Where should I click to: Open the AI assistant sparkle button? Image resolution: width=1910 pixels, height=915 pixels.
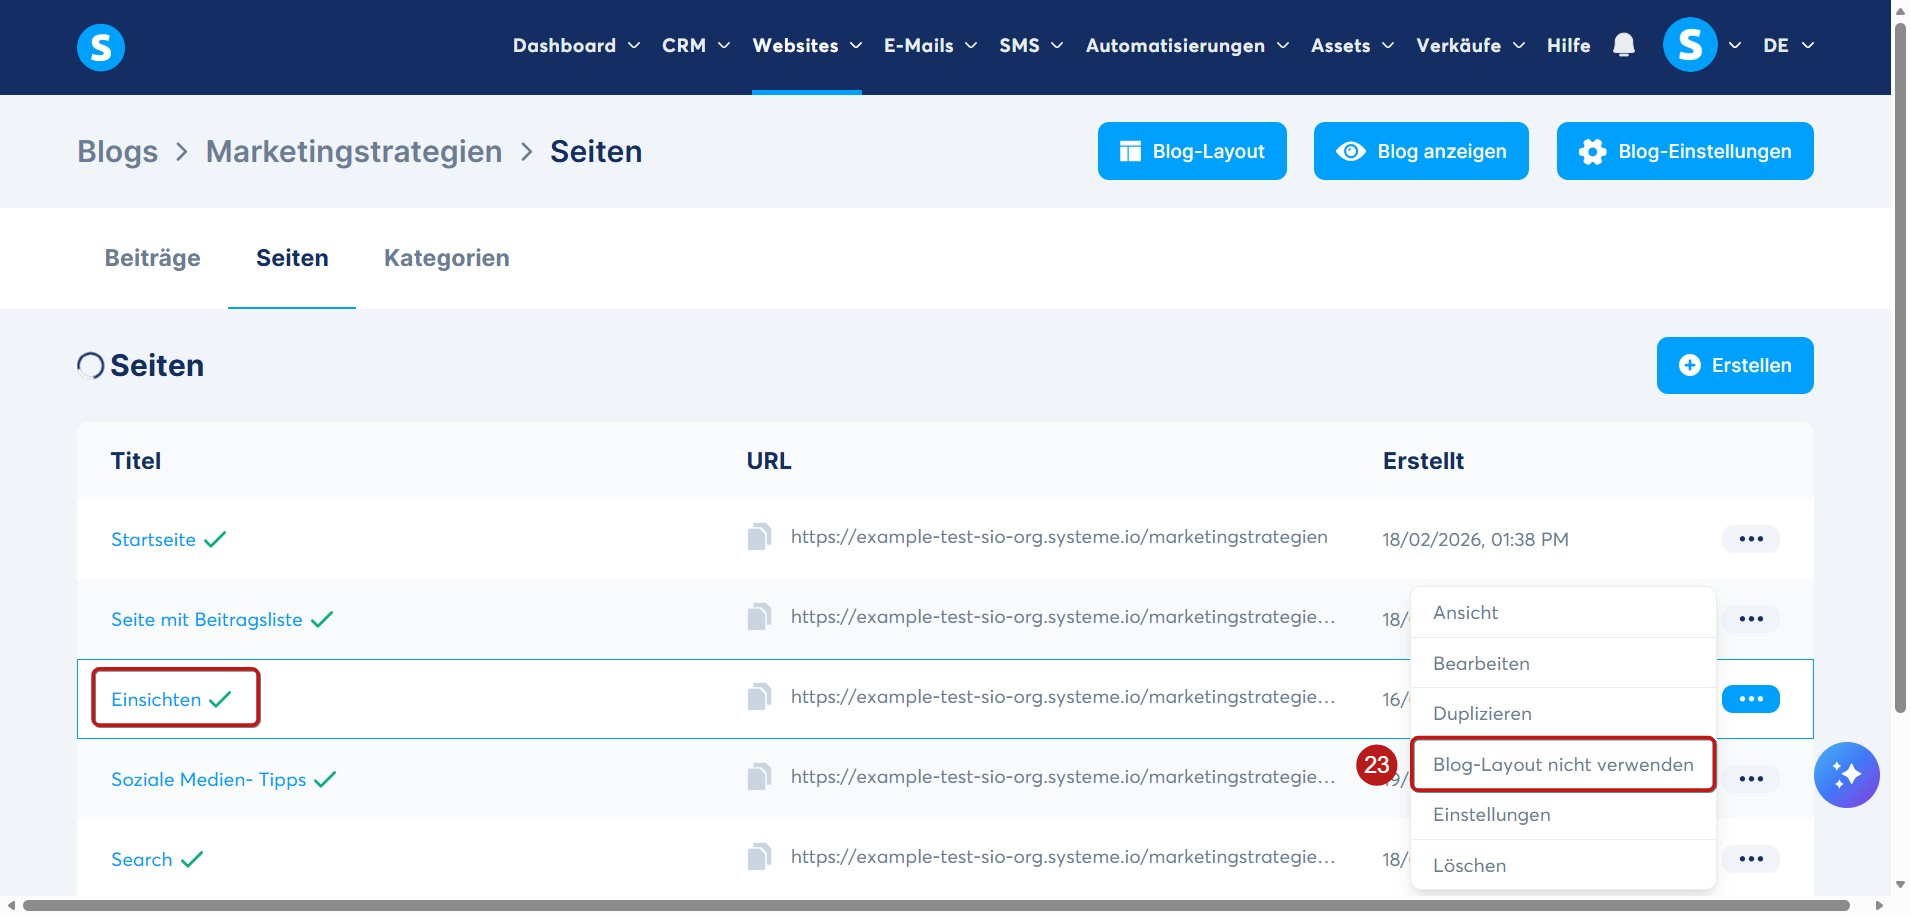1846,775
